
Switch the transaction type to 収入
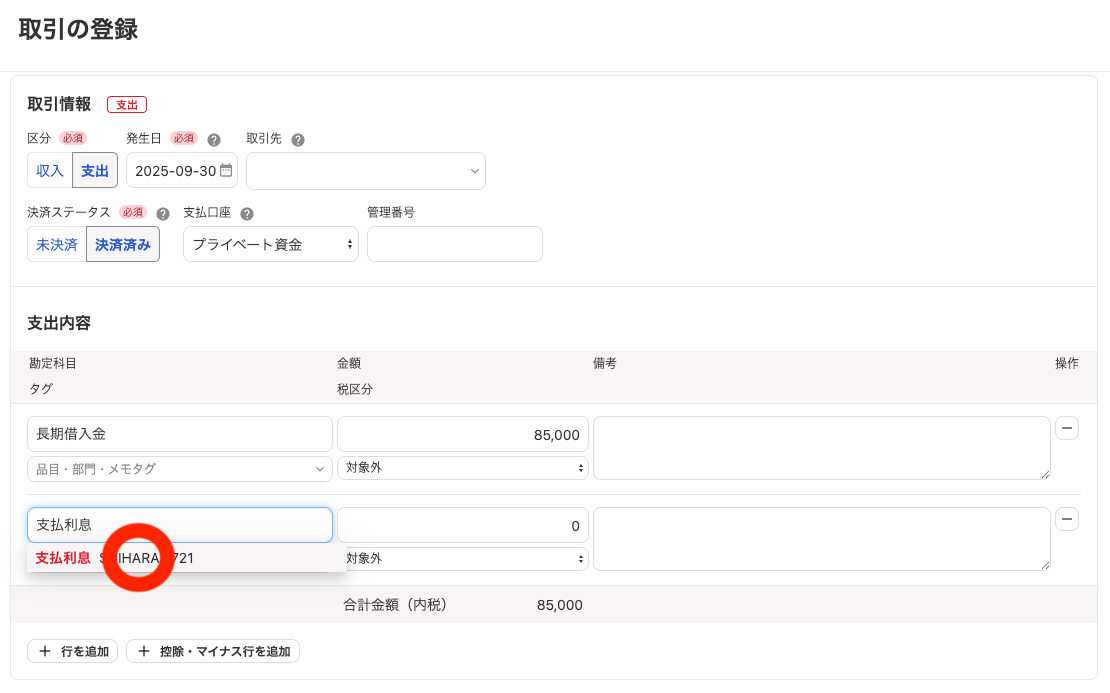[49, 170]
